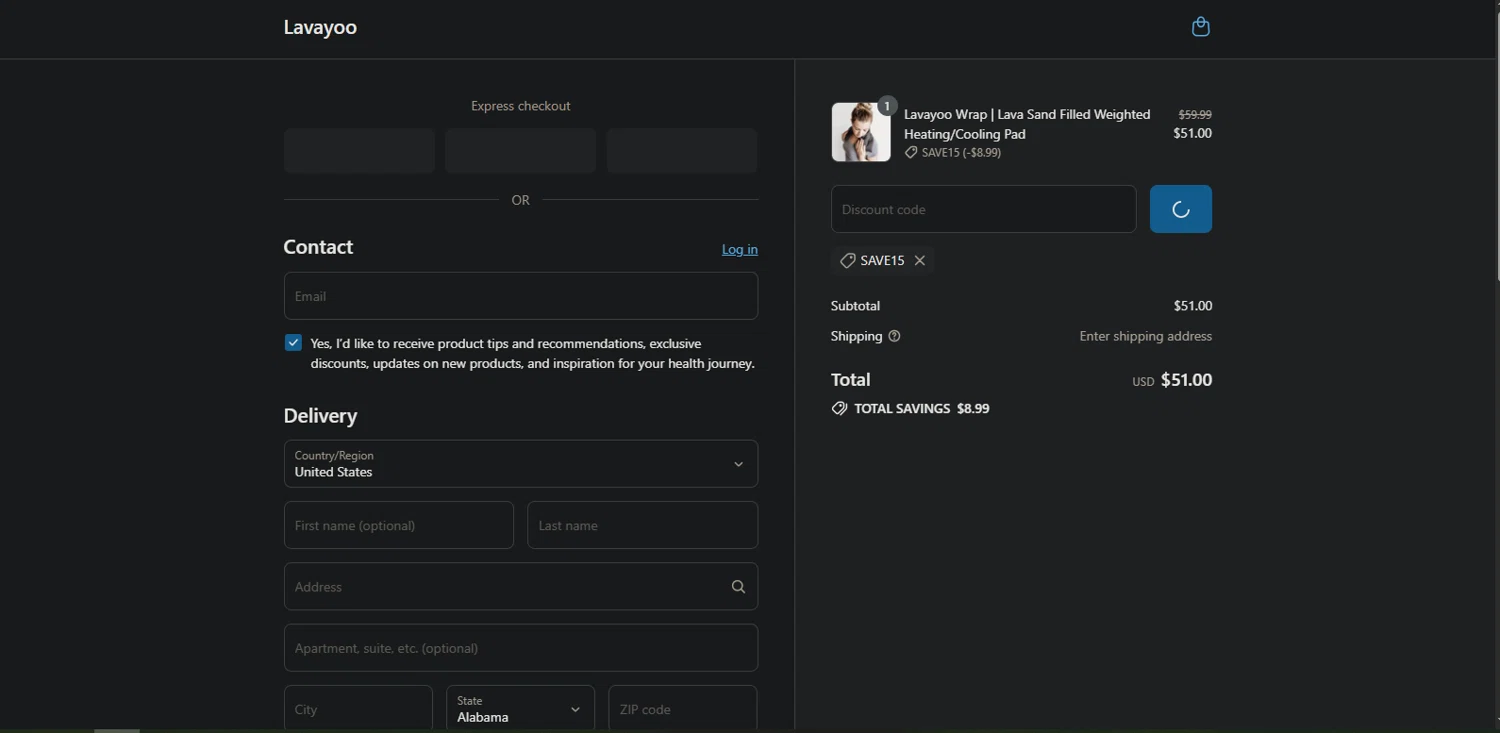Click the Subtotal label

(855, 306)
